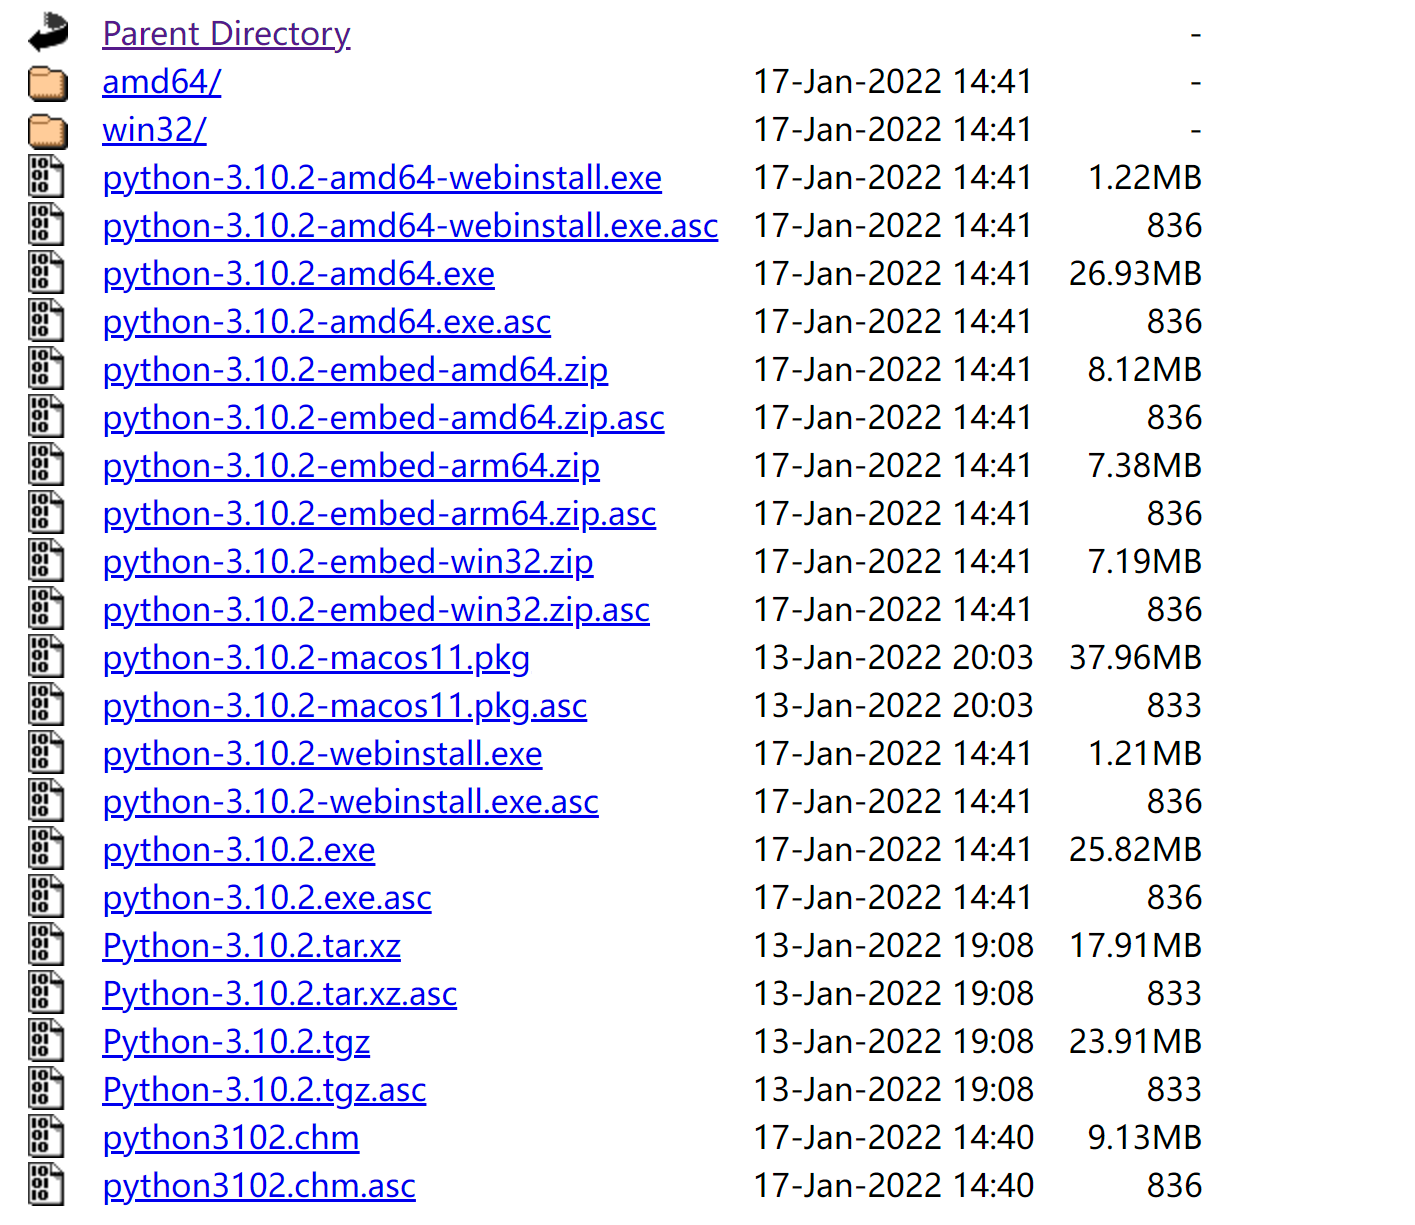Download python-3.10.2-amd64.exe

(298, 273)
